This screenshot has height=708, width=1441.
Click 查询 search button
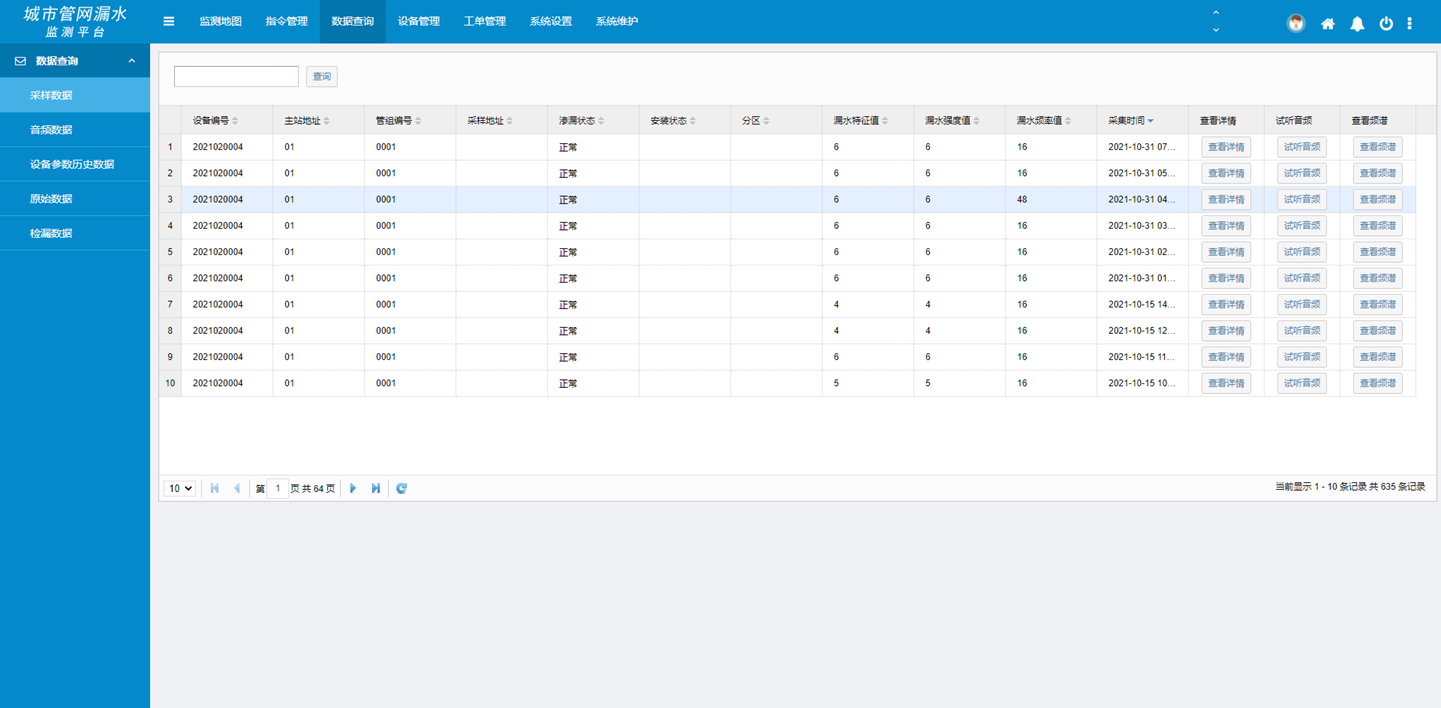point(322,77)
